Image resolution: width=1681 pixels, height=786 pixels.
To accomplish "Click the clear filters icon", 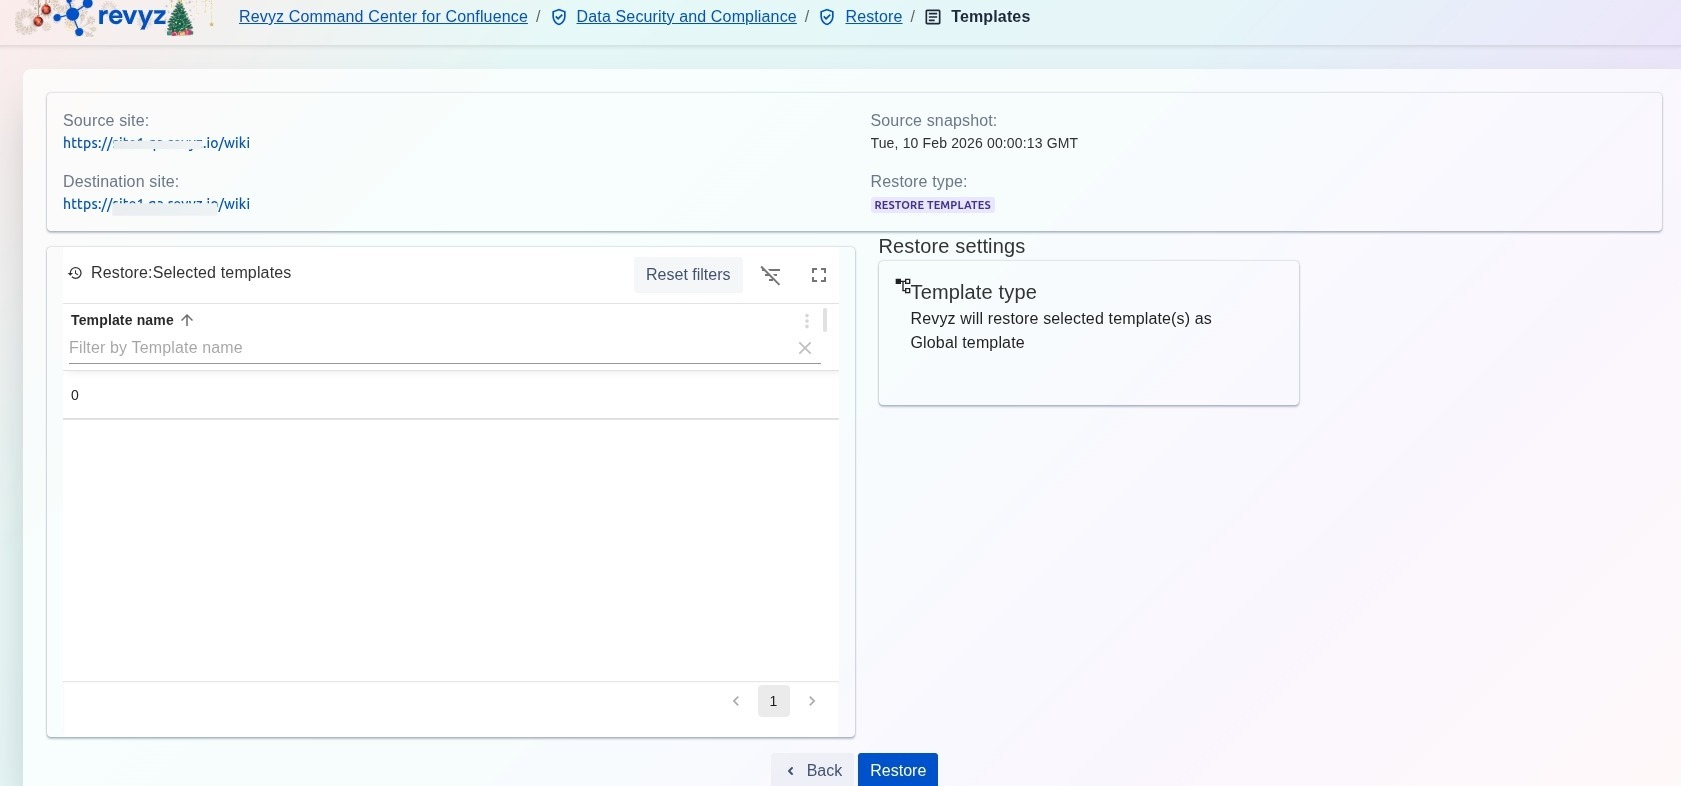I will (770, 275).
